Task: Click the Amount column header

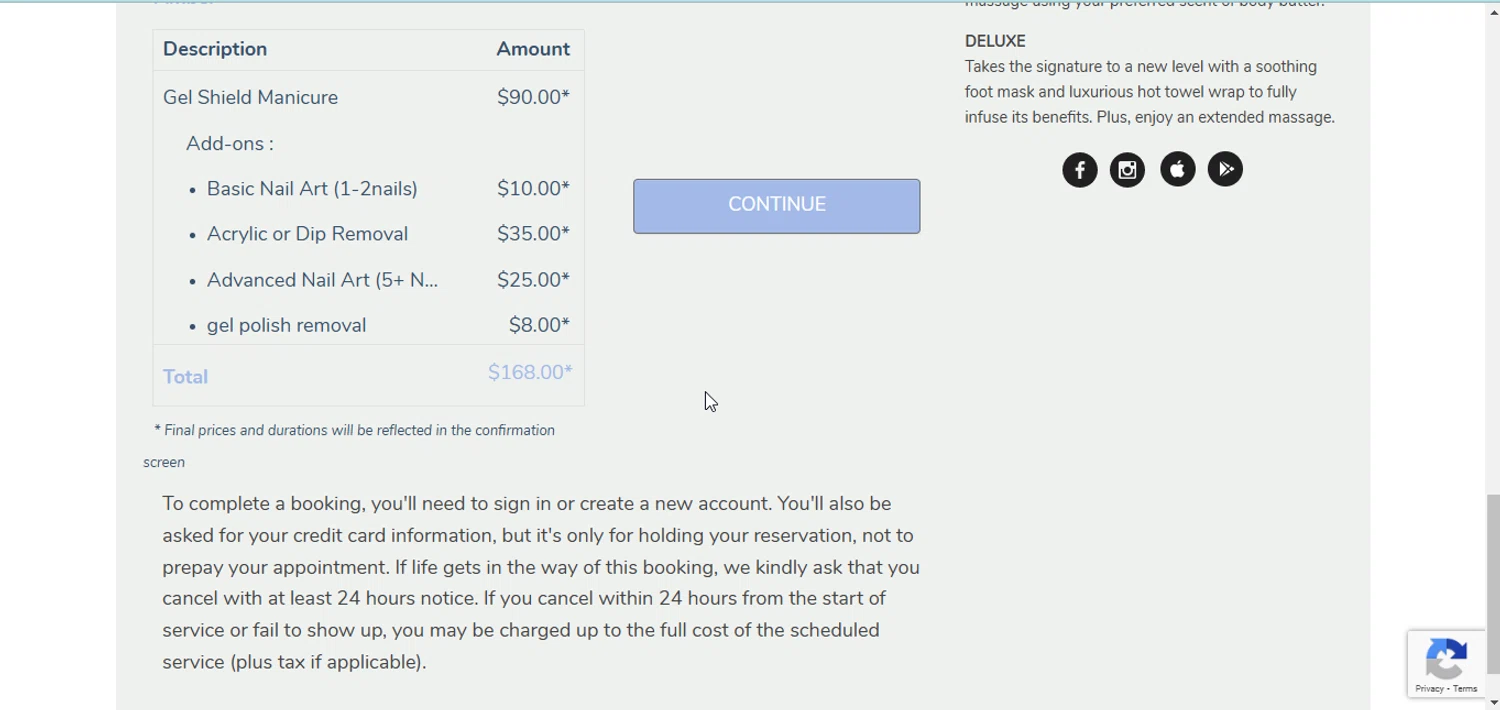Action: [533, 50]
